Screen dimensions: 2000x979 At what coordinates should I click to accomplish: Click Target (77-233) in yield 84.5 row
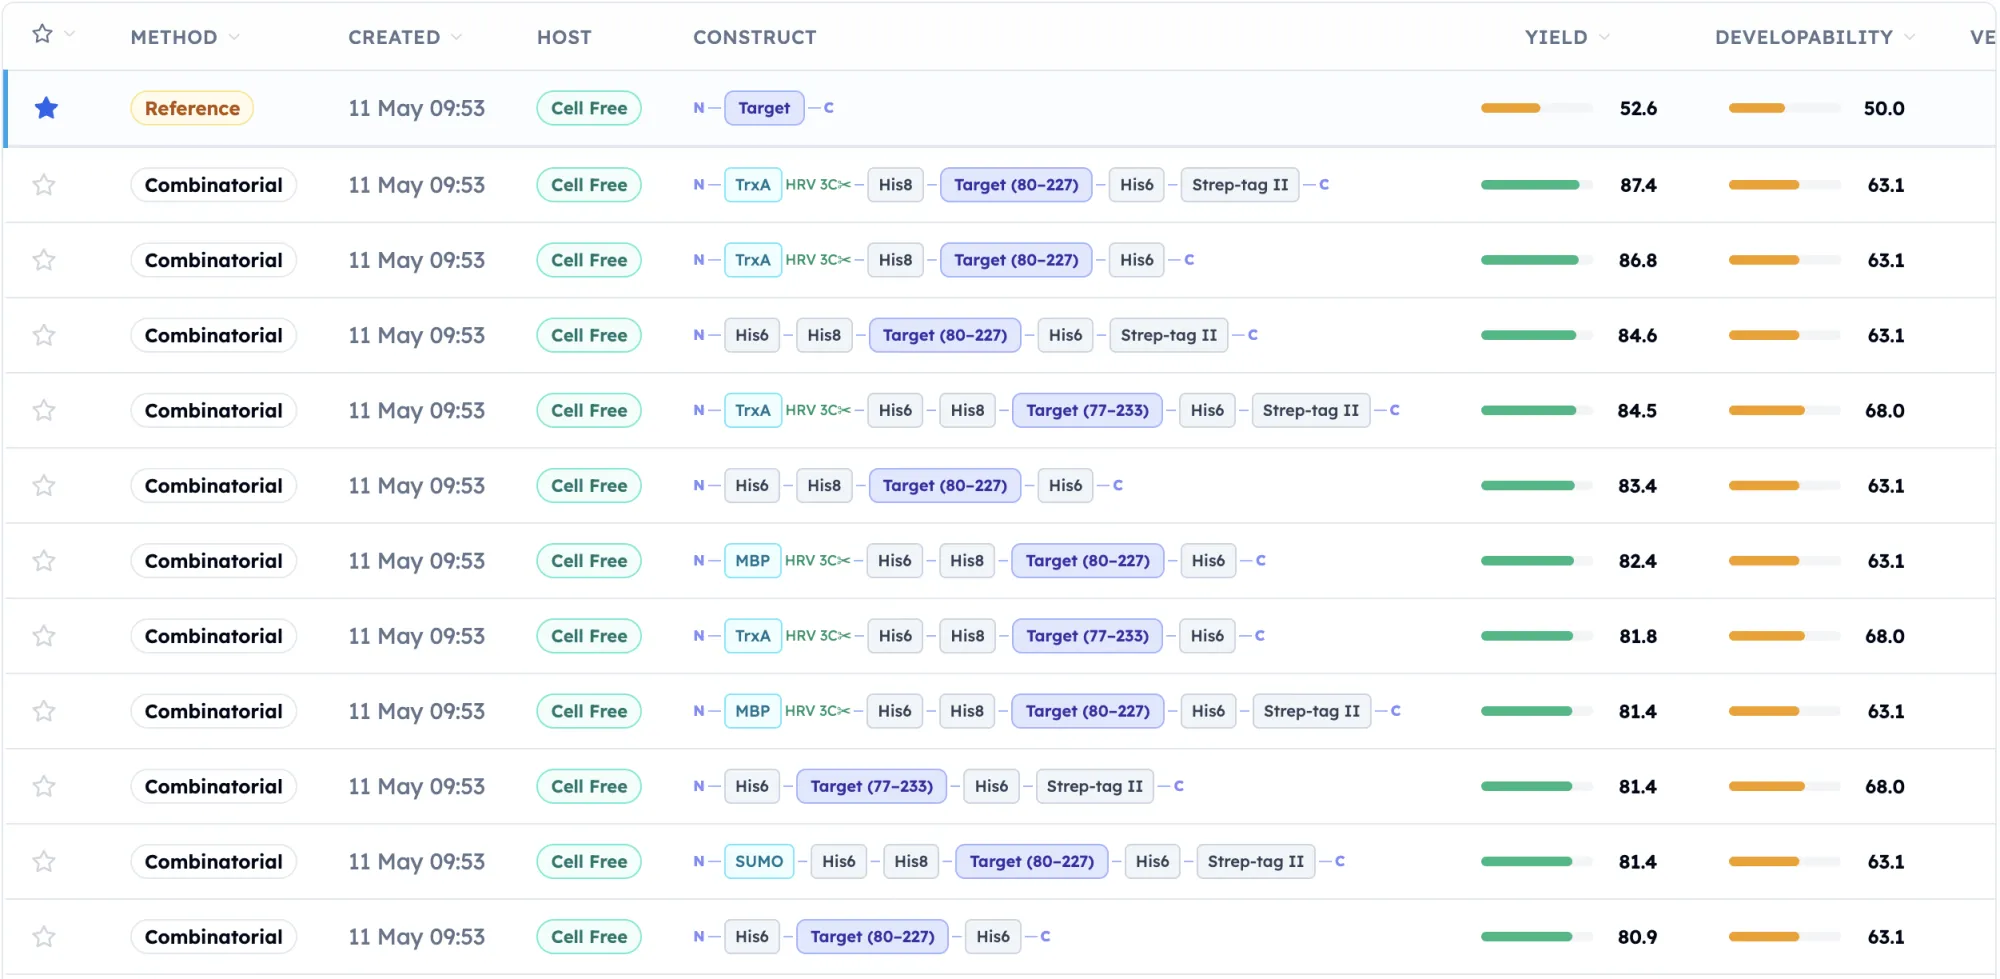point(1087,410)
